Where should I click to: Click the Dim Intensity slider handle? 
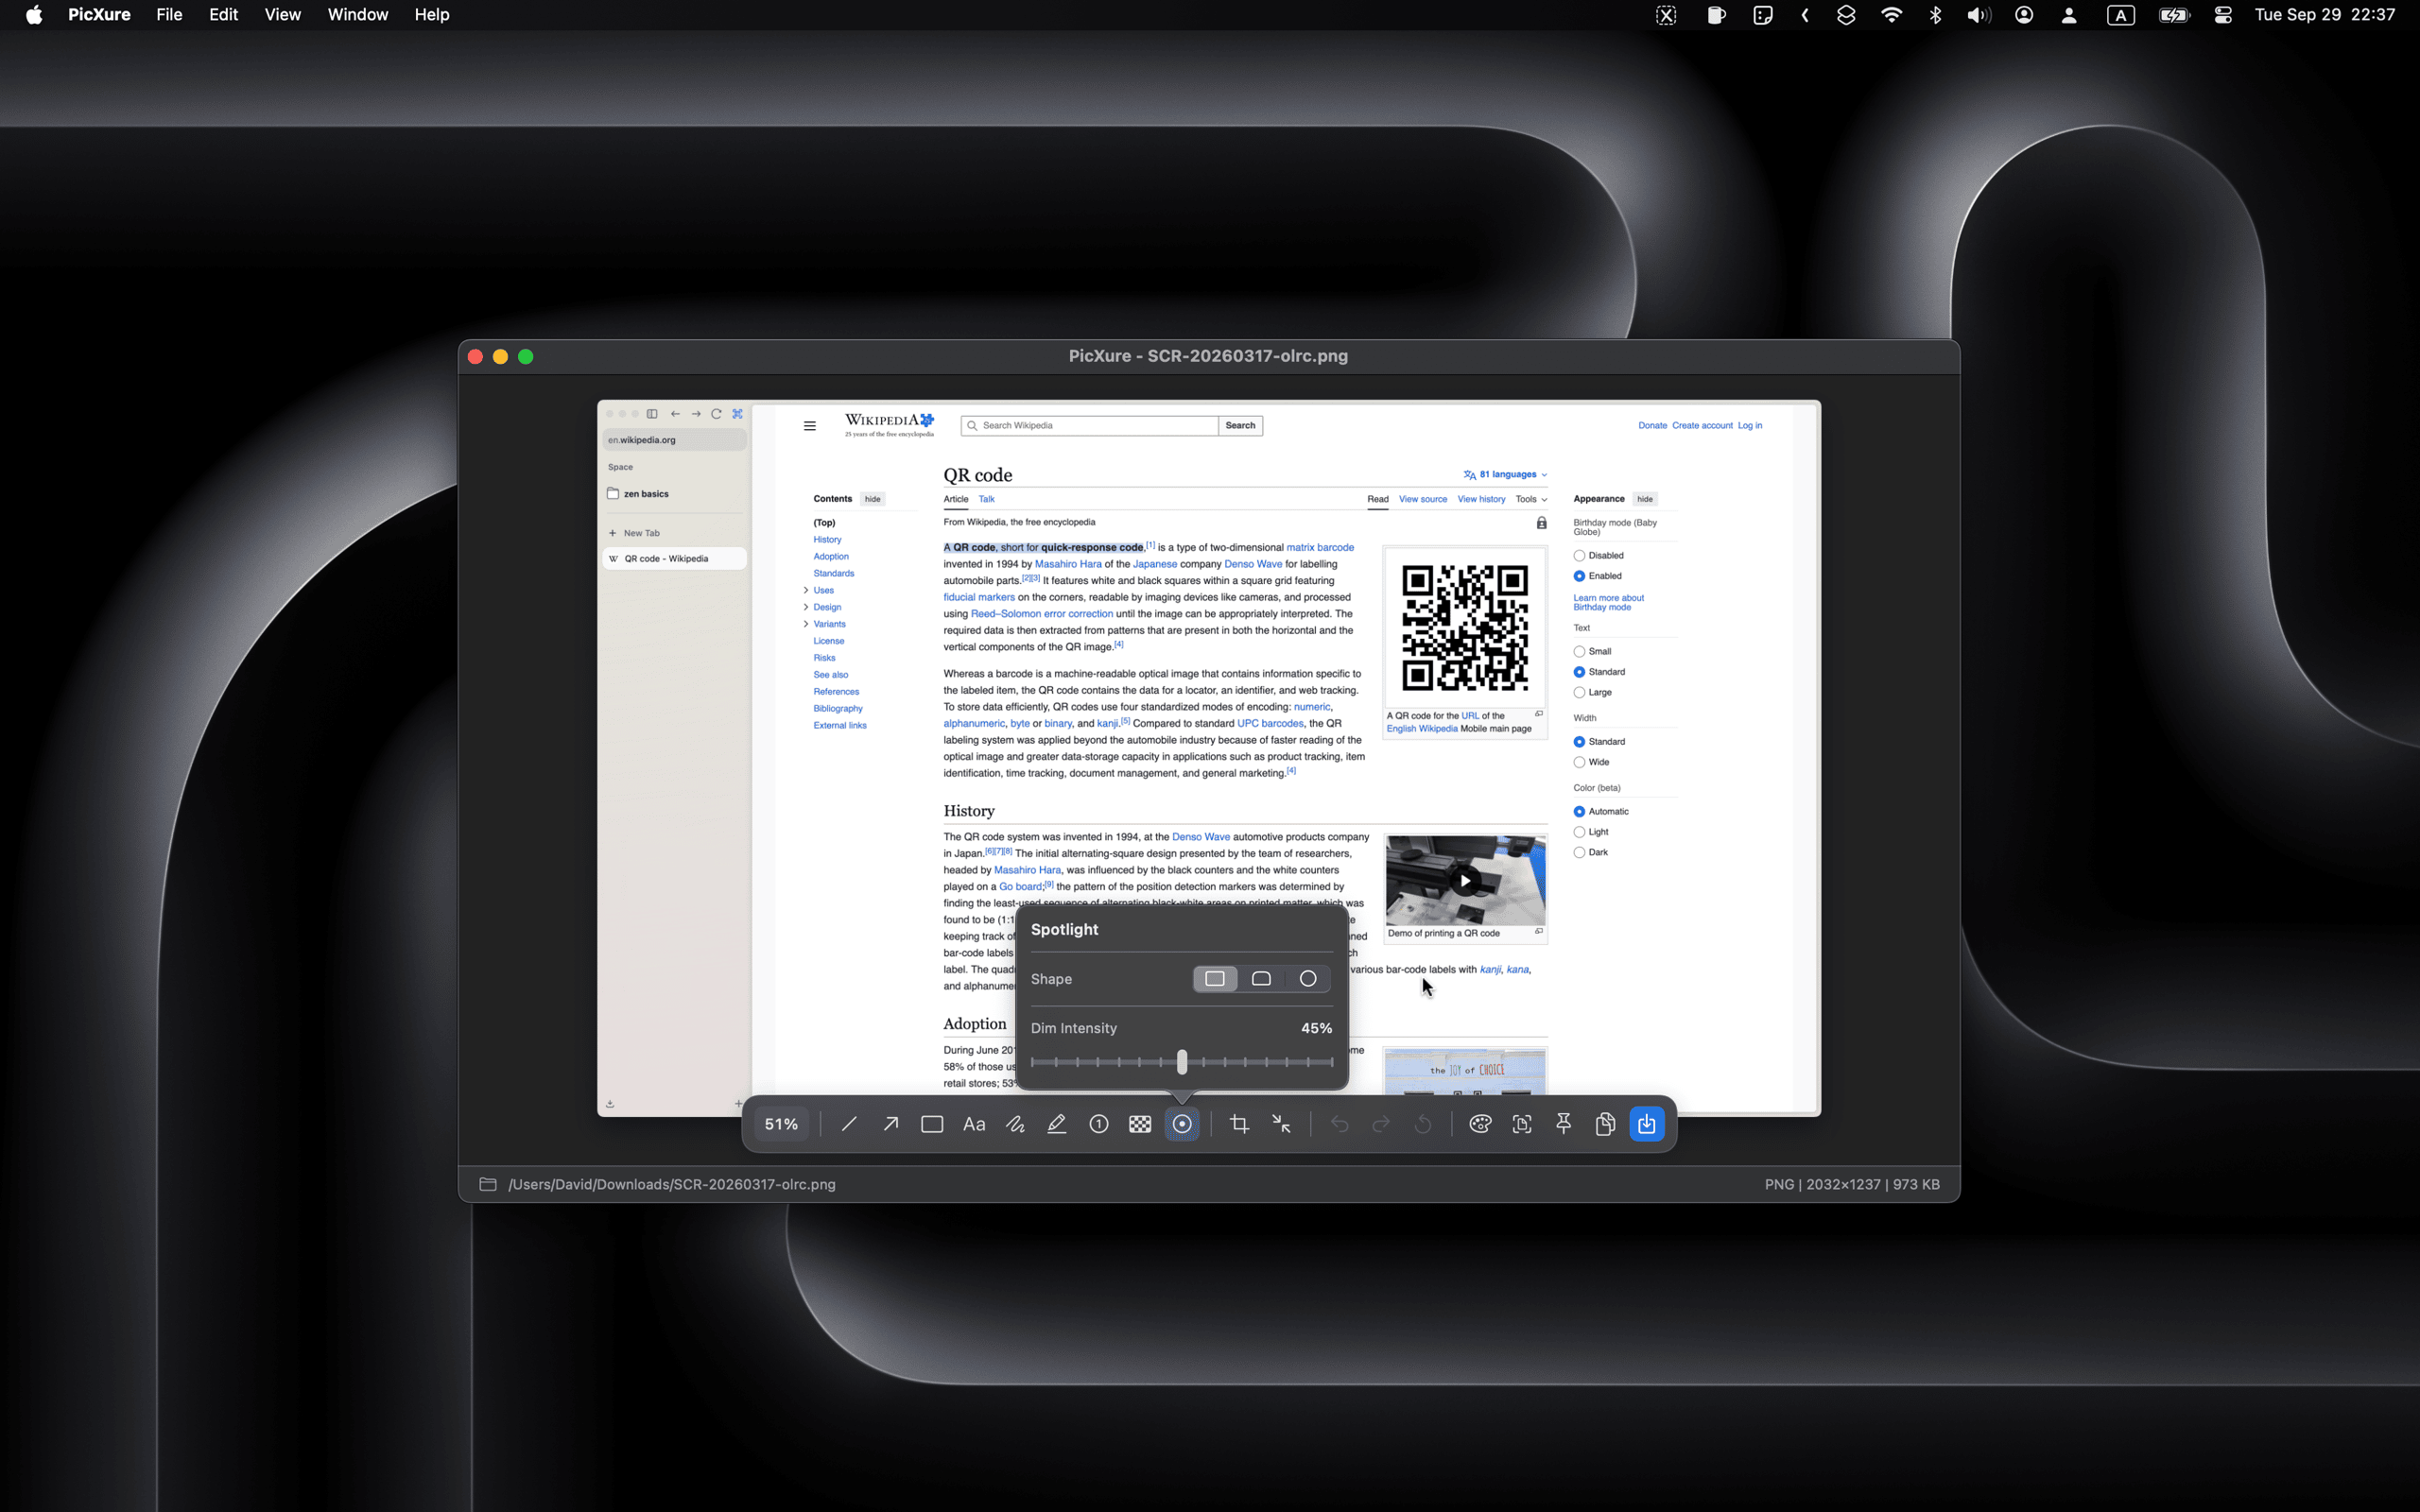pyautogui.click(x=1182, y=1062)
